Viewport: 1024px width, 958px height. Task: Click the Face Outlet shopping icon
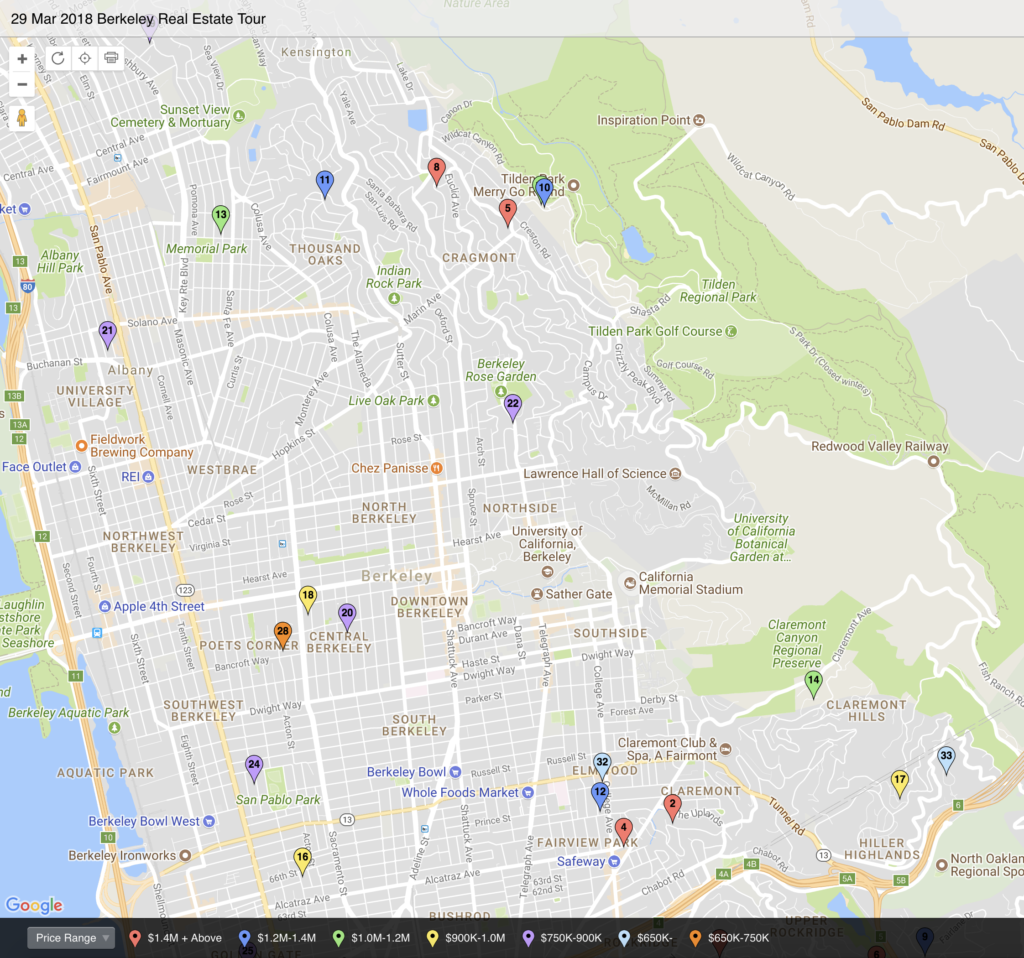coord(75,467)
